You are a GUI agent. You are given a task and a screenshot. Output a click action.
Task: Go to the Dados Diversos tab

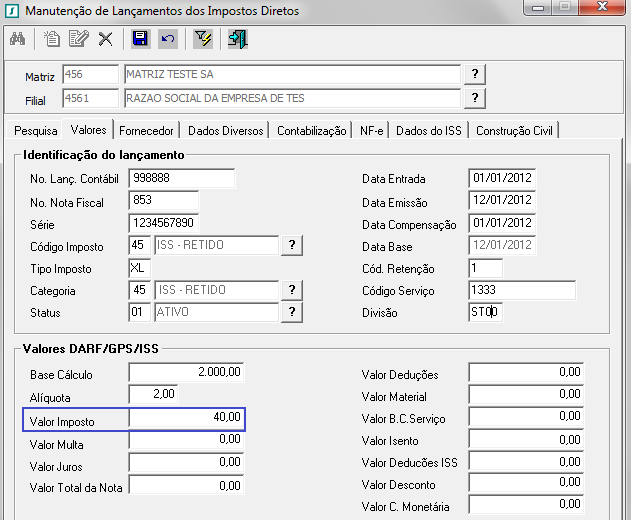point(226,131)
